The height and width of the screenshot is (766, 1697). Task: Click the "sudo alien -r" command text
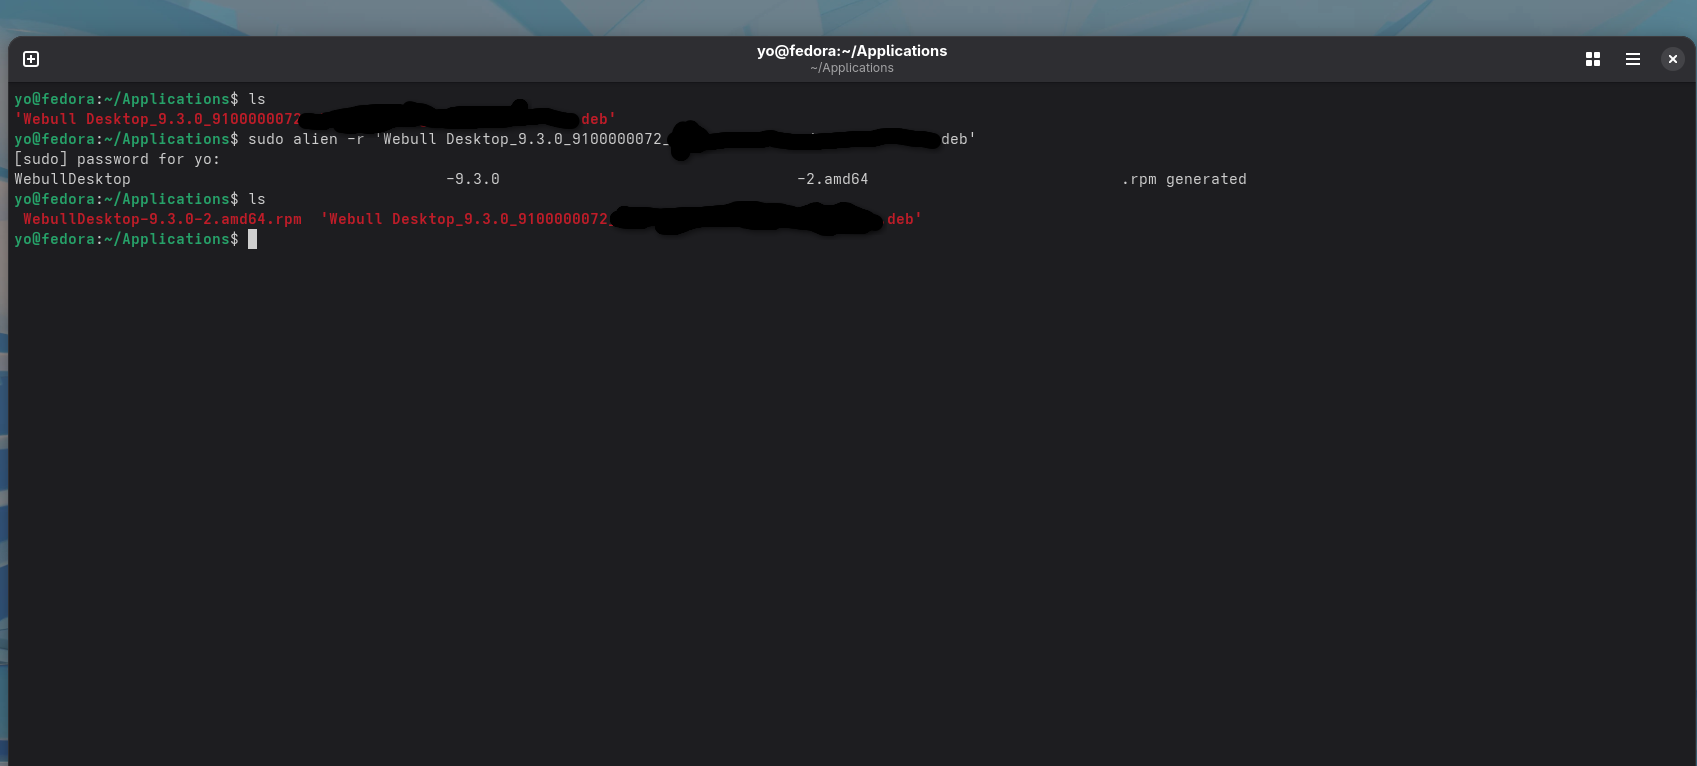(x=306, y=139)
